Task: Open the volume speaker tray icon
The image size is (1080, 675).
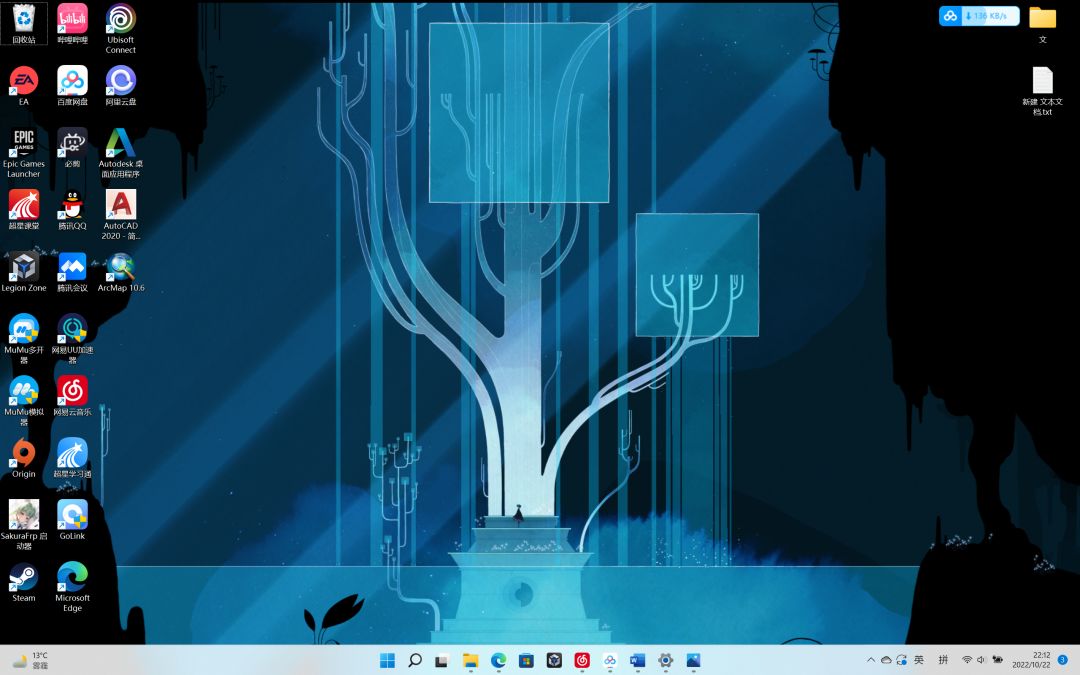Action: click(981, 660)
